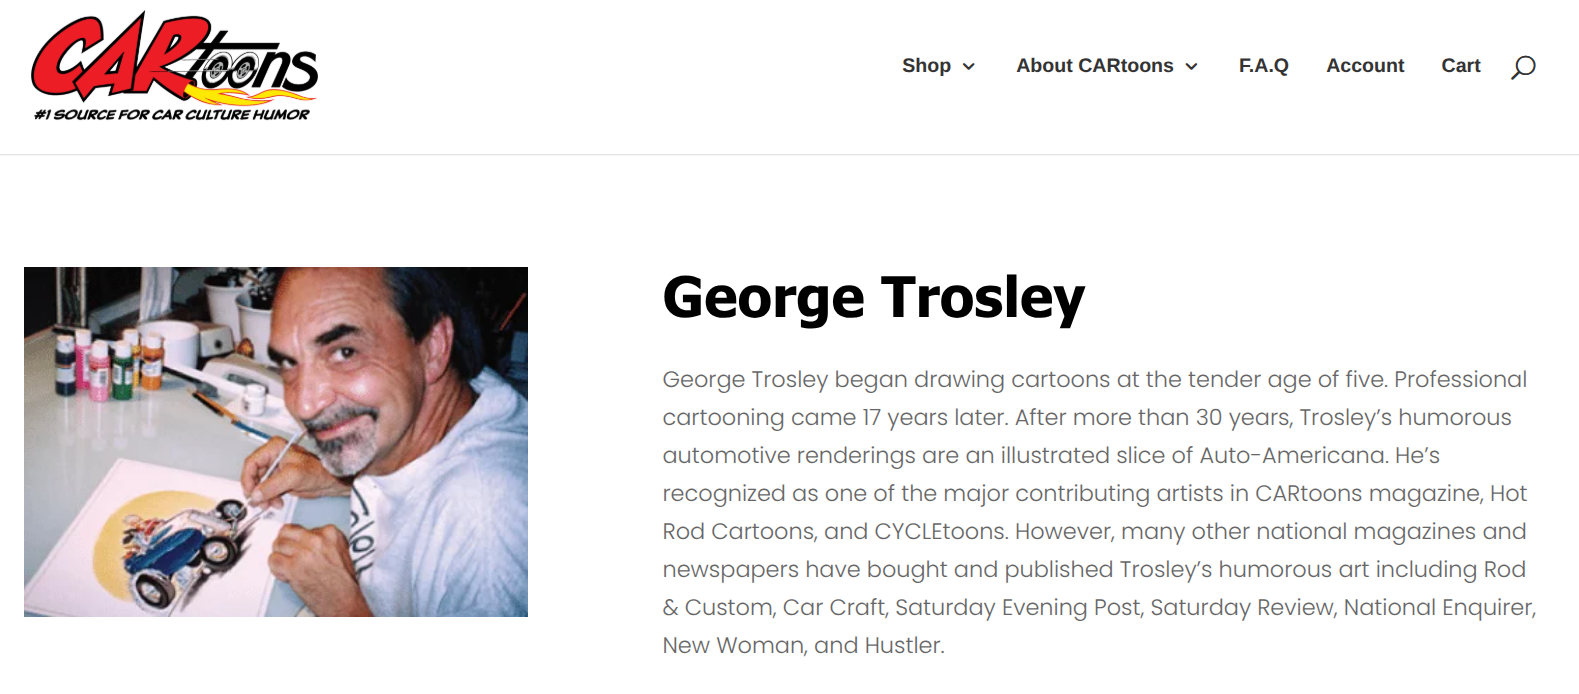This screenshot has width=1579, height=694.
Task: Expand the About CARtoons dropdown chevron
Action: (x=1191, y=67)
